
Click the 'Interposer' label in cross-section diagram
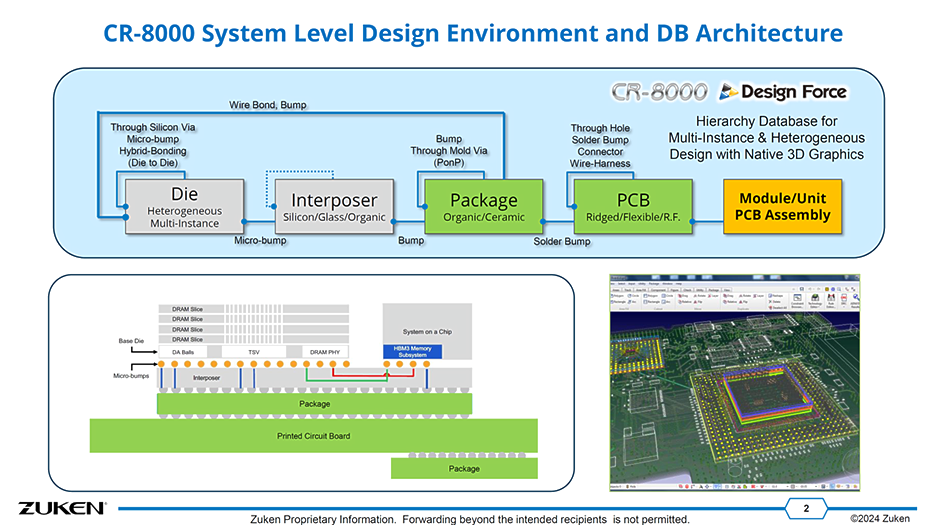[x=206, y=378]
